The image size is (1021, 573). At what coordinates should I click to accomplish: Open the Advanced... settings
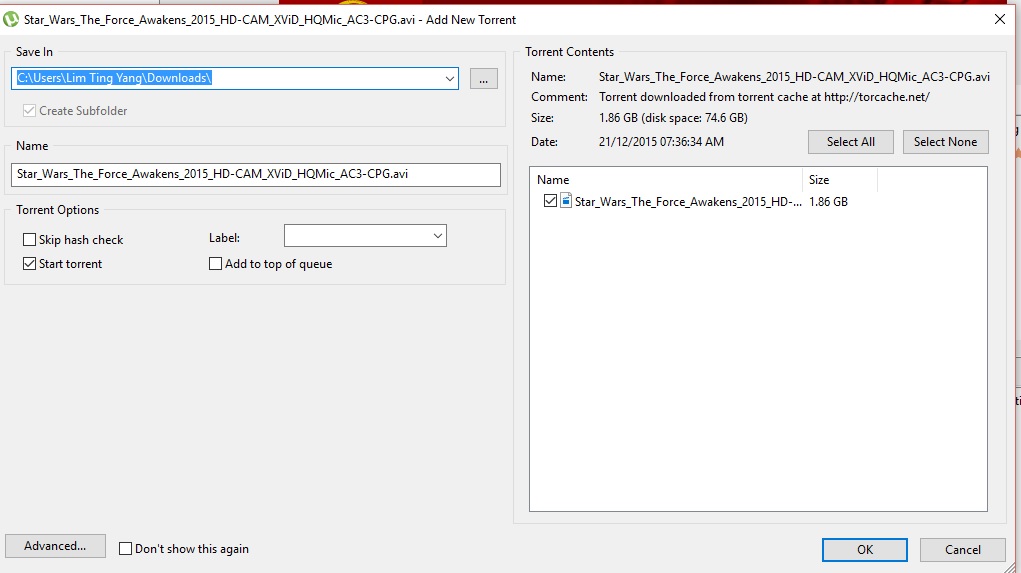(55, 546)
